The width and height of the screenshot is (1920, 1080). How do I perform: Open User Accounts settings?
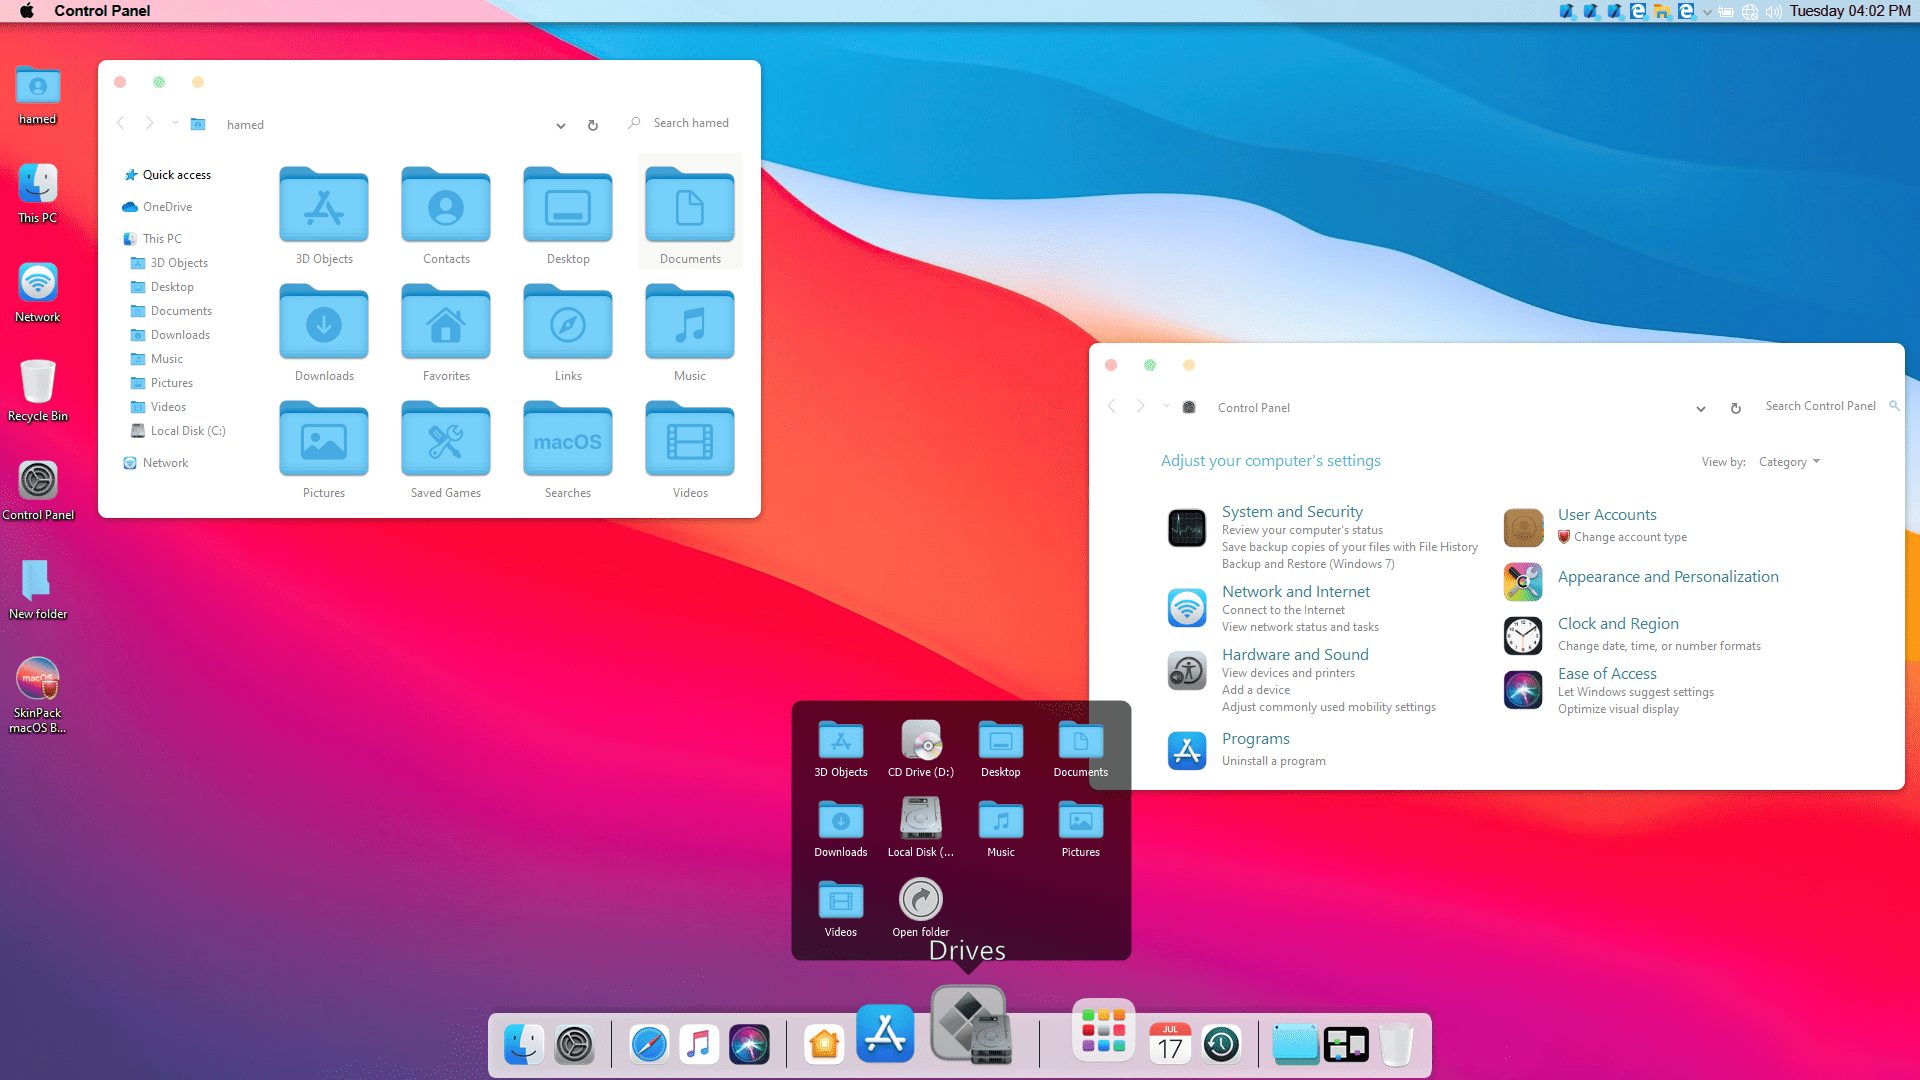1606,513
